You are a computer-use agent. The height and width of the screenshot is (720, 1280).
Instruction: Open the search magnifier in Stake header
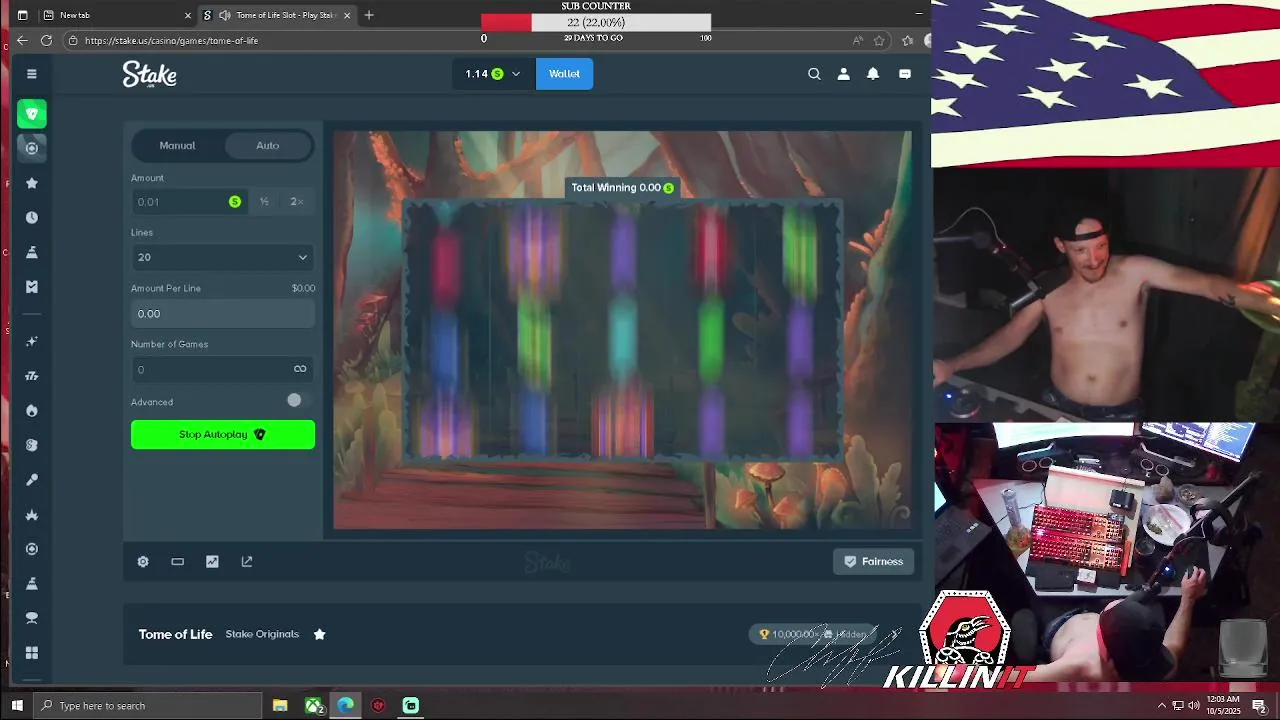tap(814, 74)
